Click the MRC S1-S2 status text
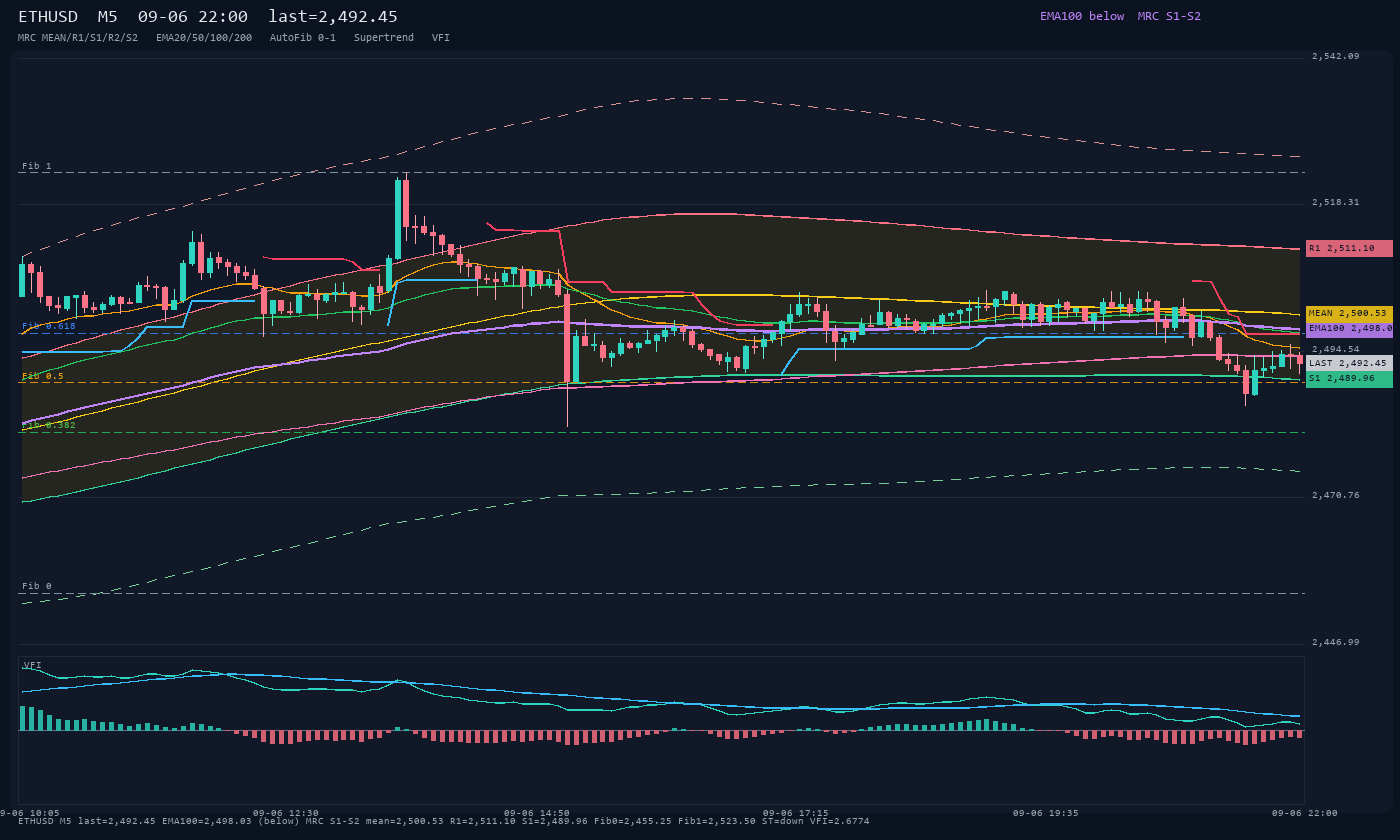 pos(1169,16)
